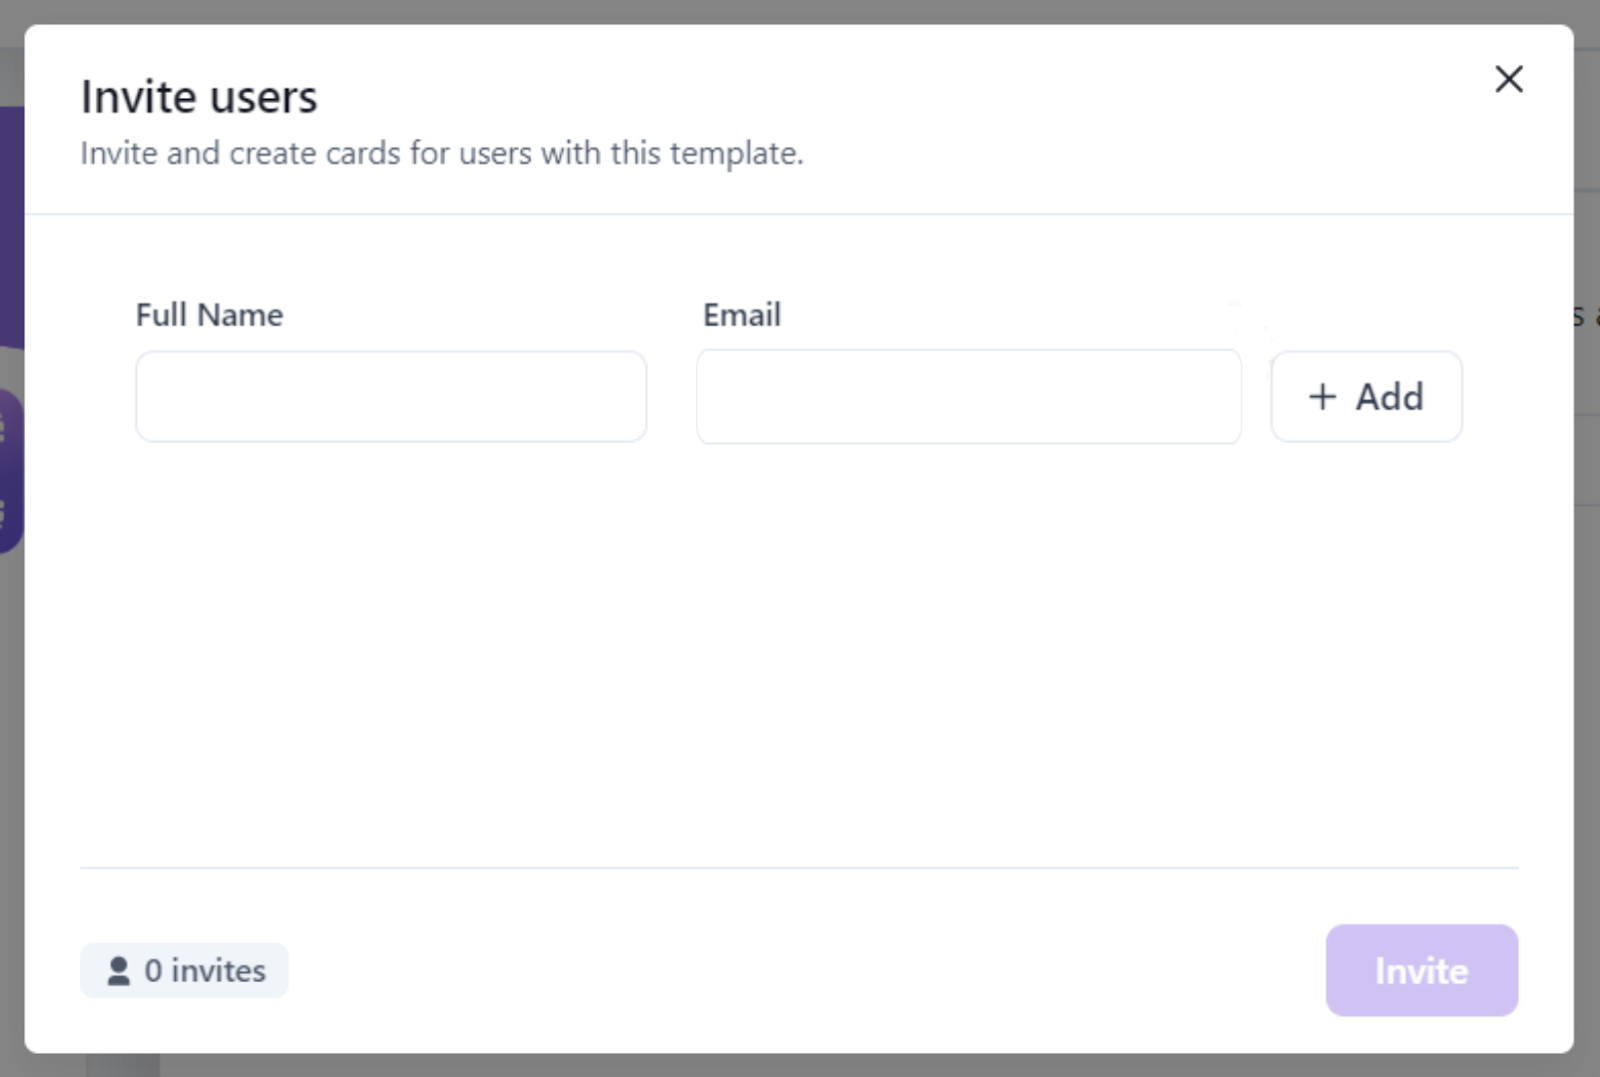Click the Email label text
Image resolution: width=1600 pixels, height=1077 pixels.
tap(741, 315)
